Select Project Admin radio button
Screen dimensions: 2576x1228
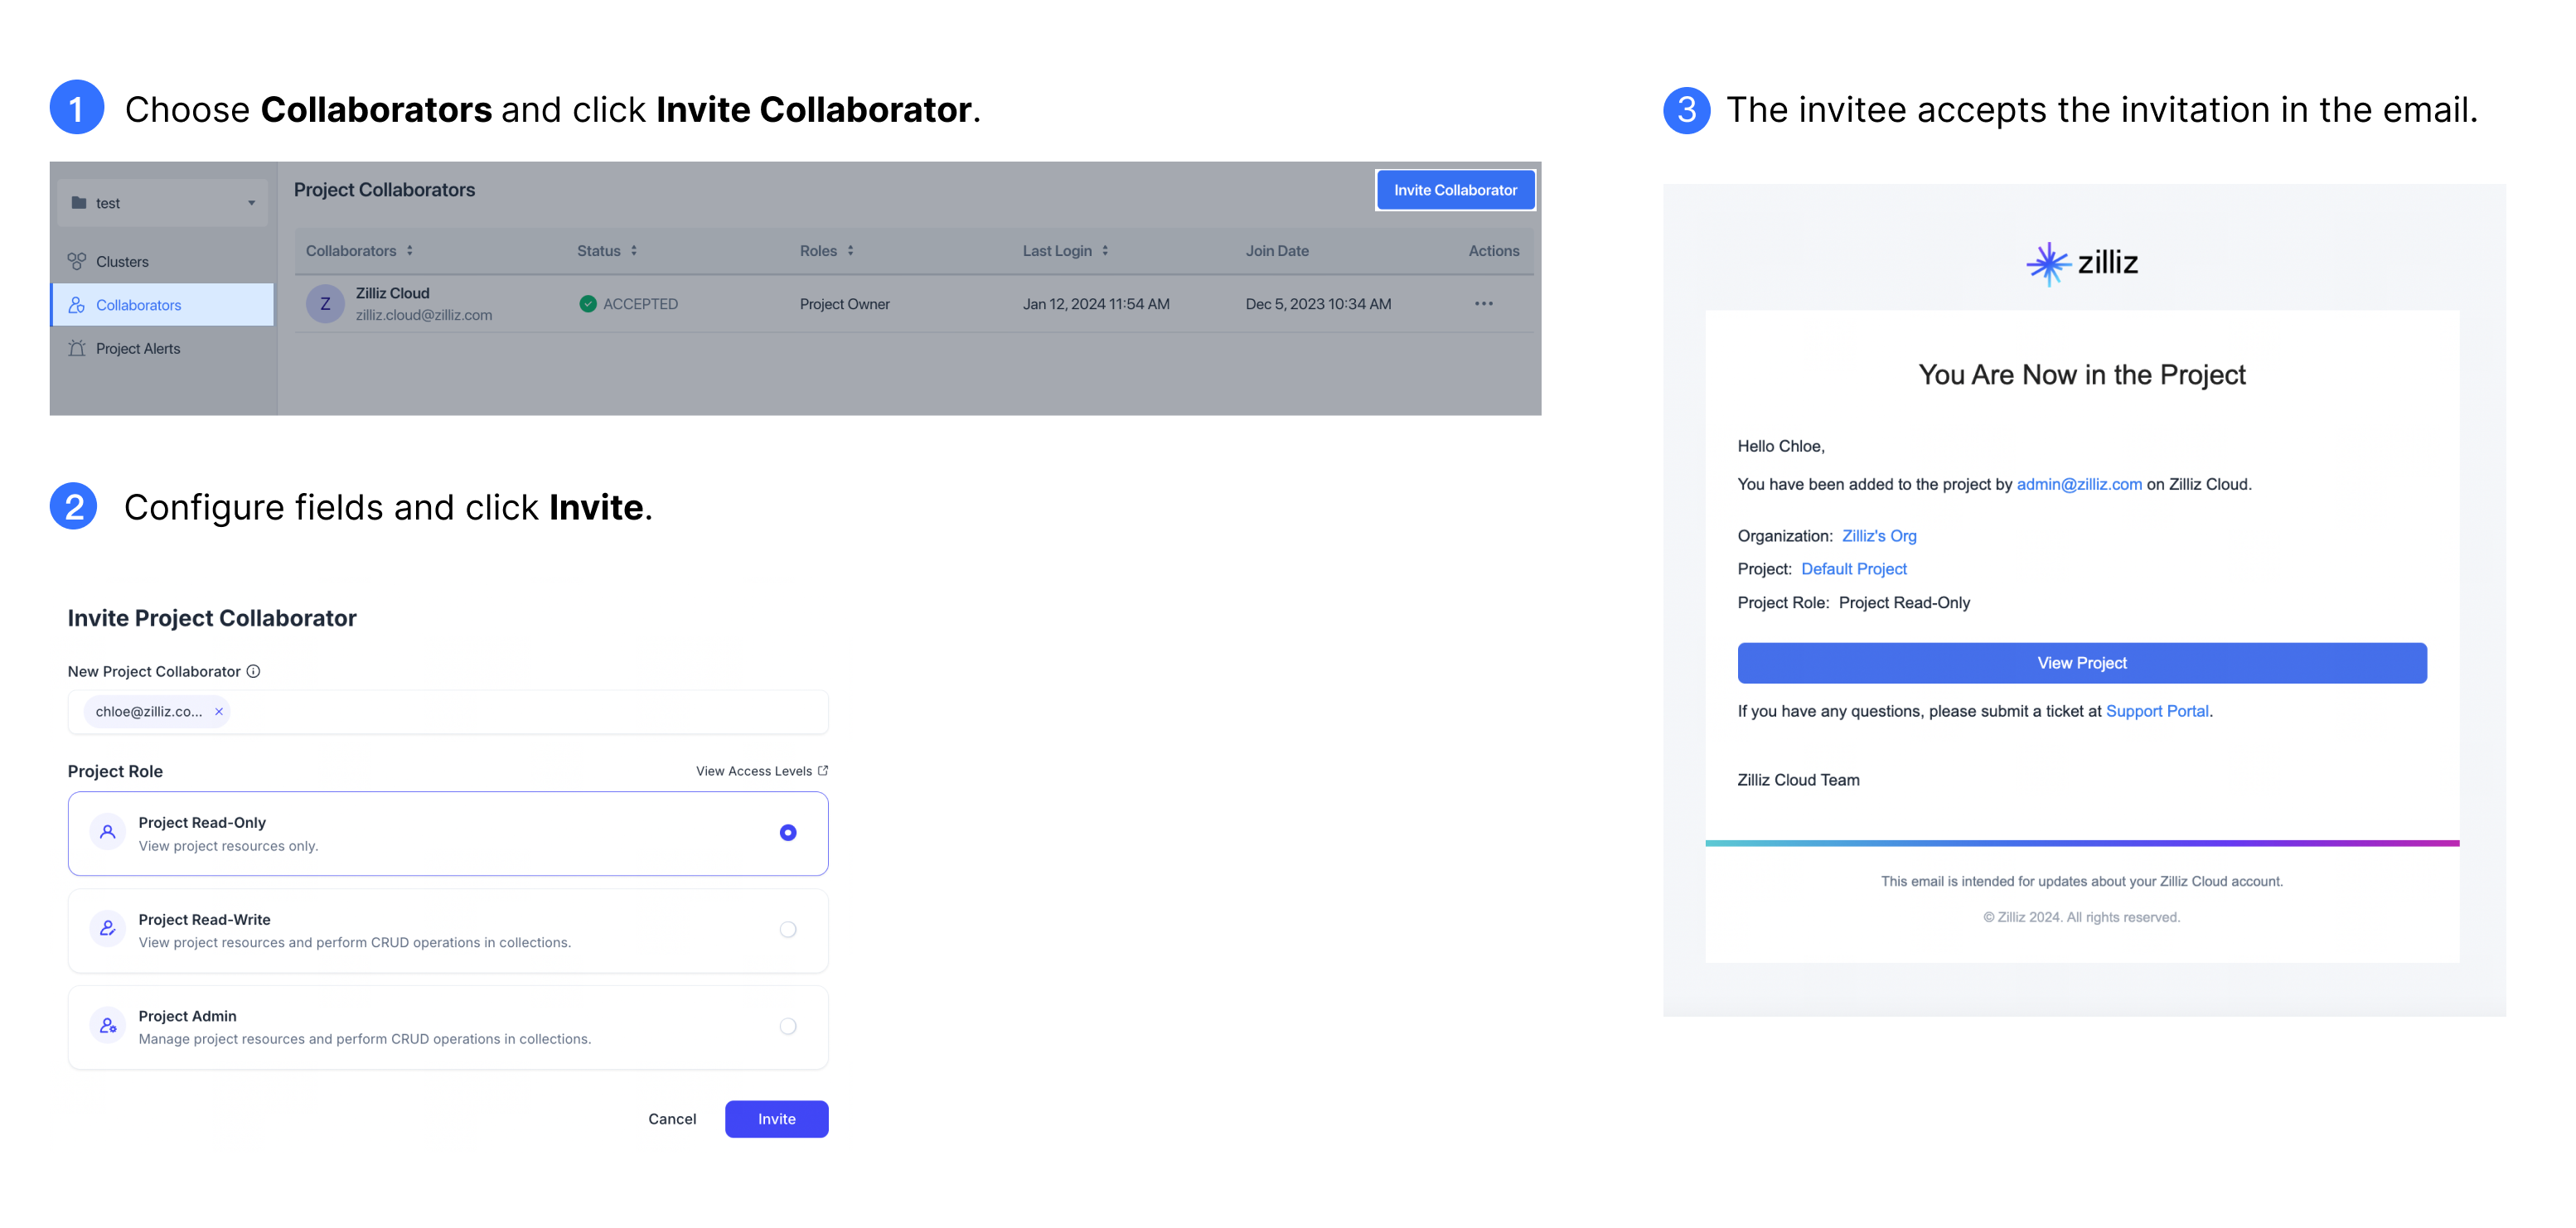pyautogui.click(x=787, y=1026)
